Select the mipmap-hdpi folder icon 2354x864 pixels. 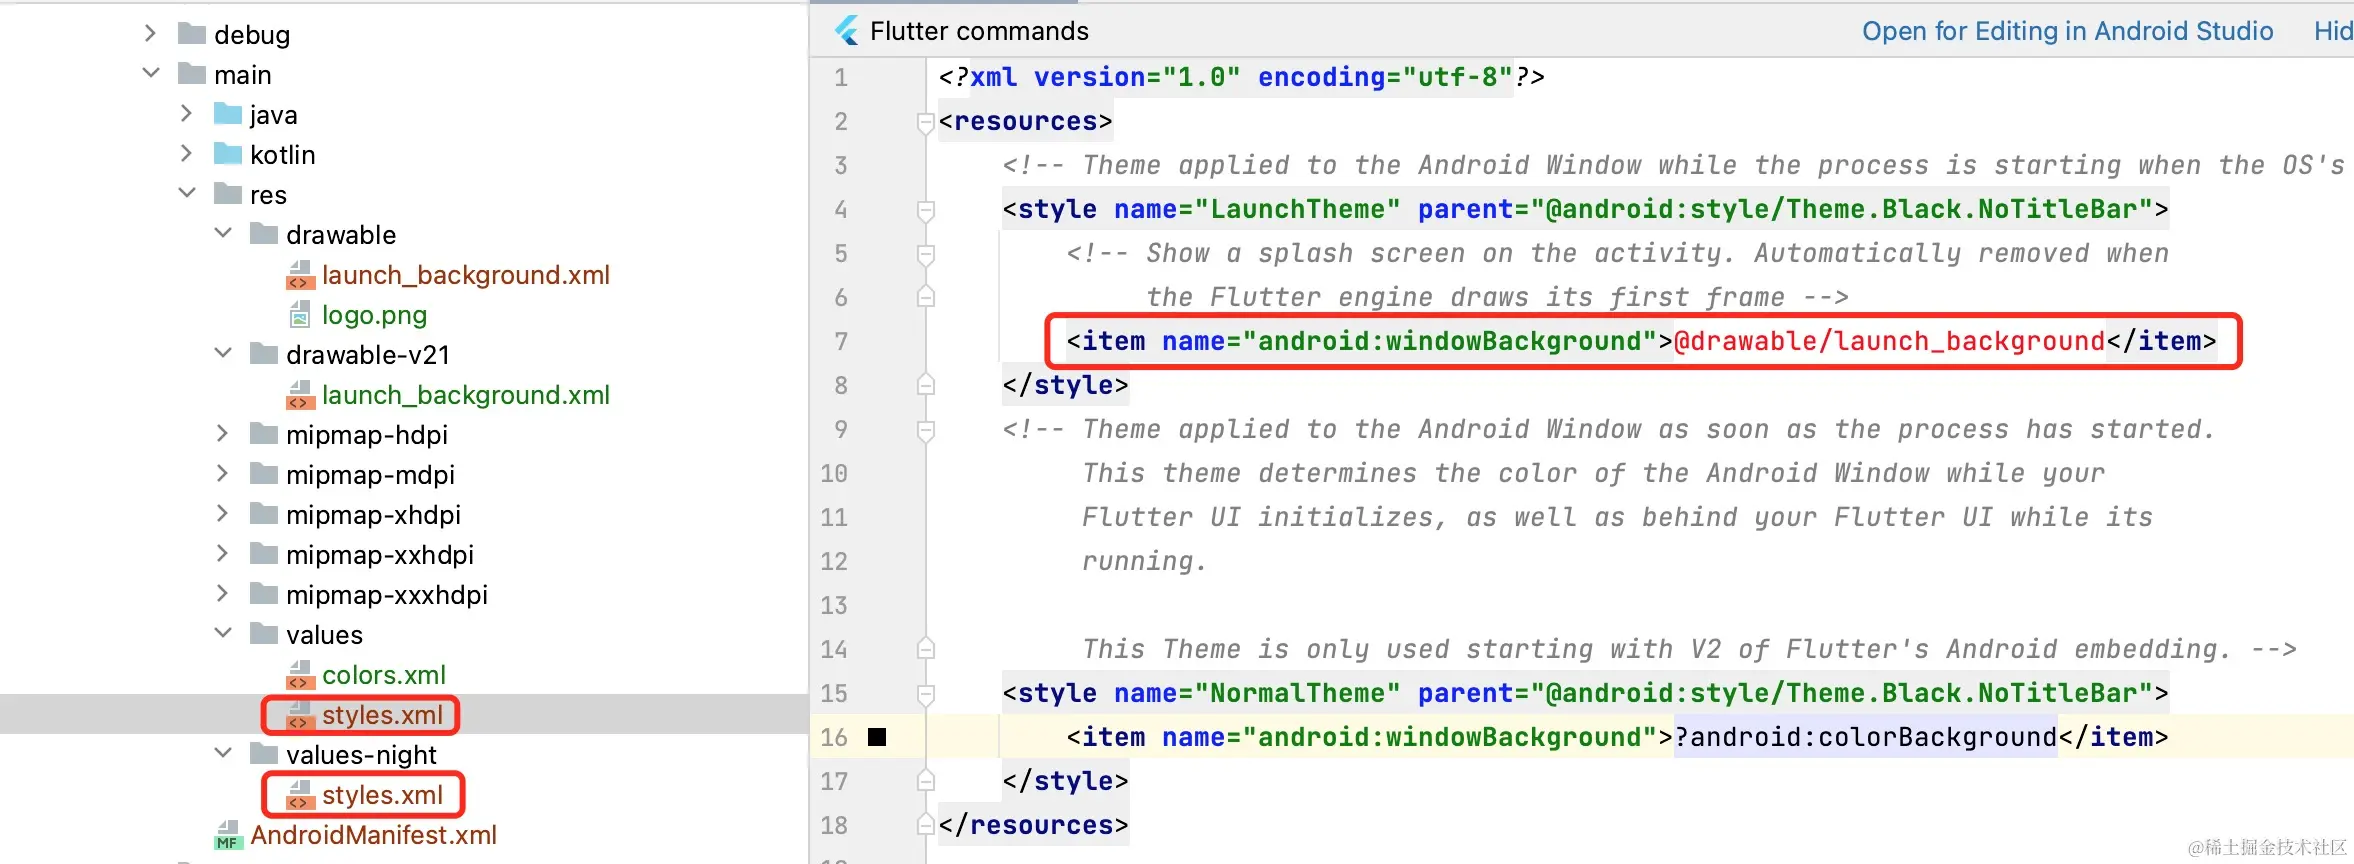pos(264,434)
